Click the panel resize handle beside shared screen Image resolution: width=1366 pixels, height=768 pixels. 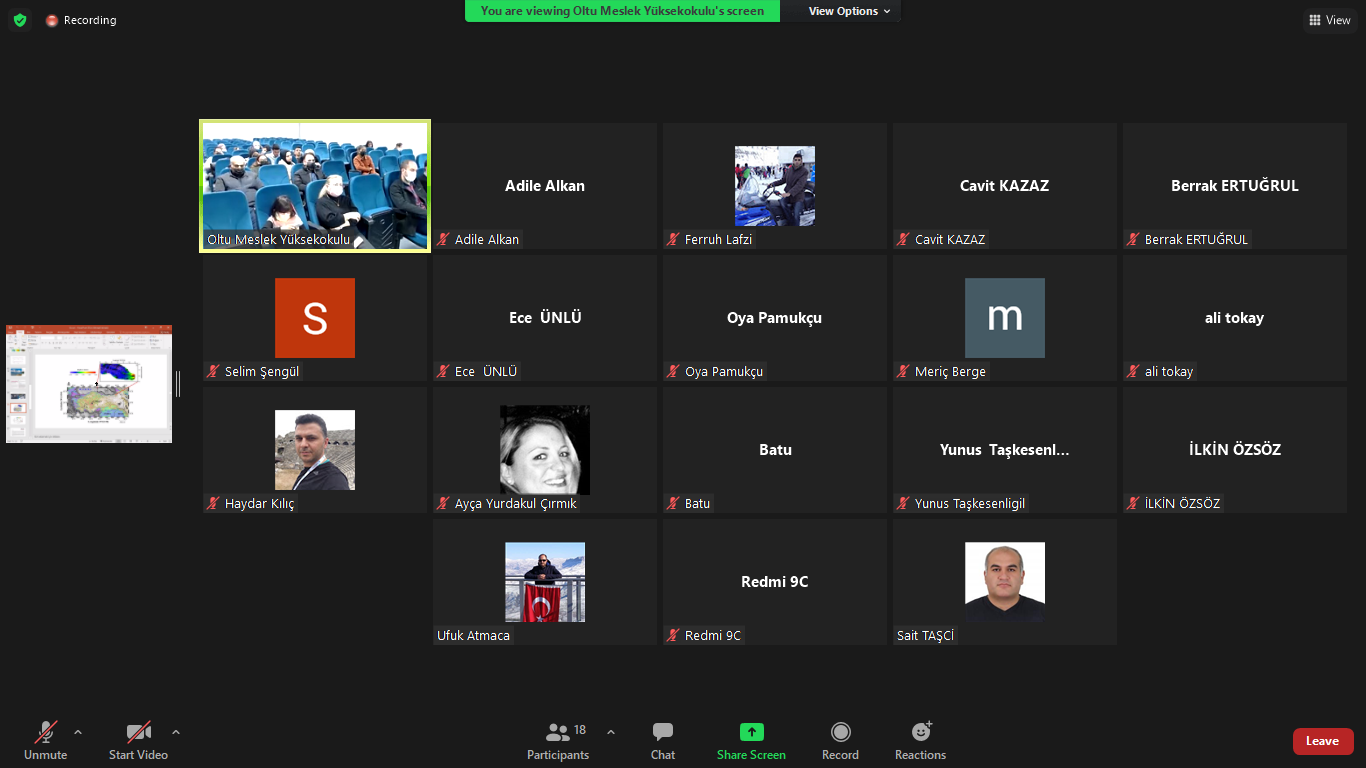pos(178,383)
